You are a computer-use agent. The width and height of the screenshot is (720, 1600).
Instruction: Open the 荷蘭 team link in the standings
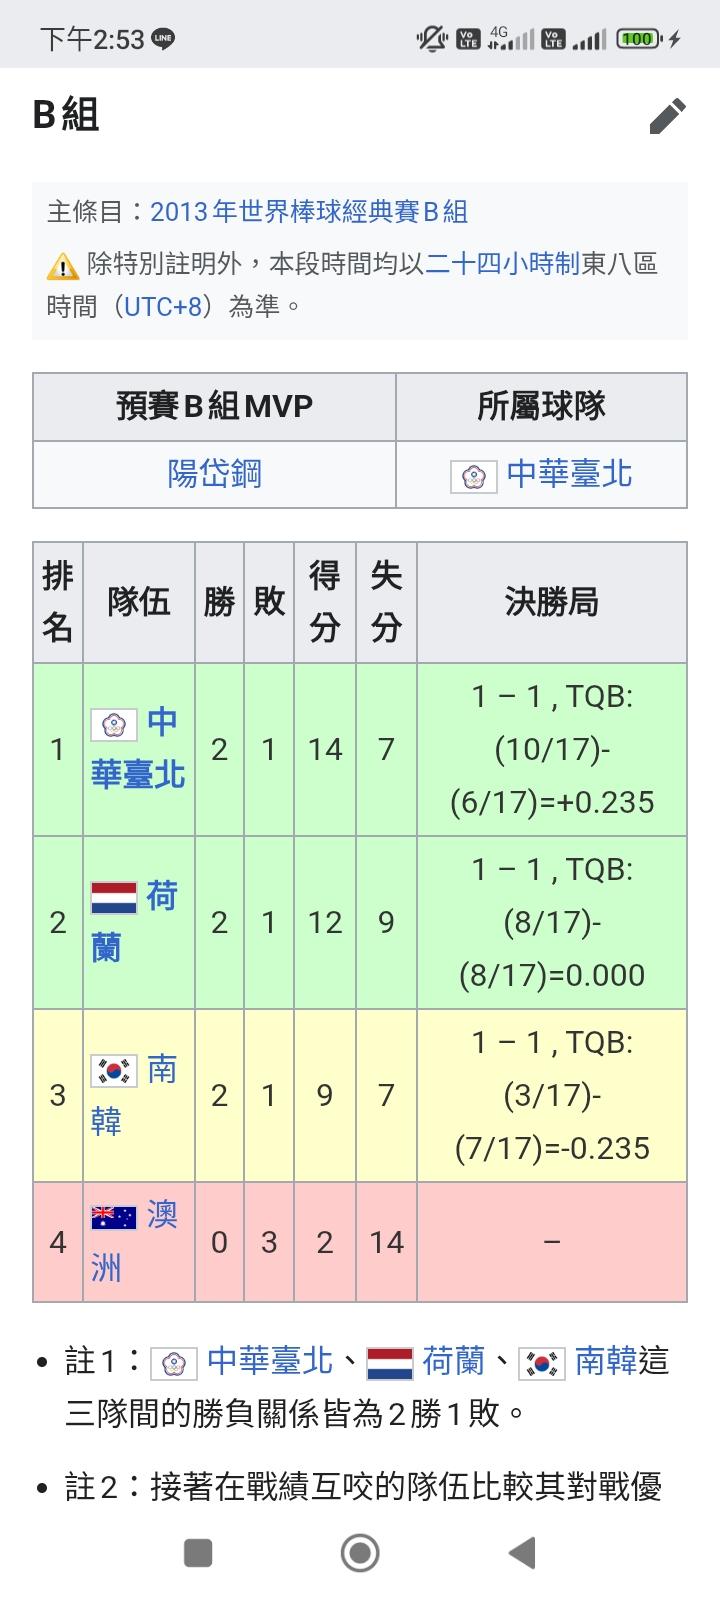point(161,896)
